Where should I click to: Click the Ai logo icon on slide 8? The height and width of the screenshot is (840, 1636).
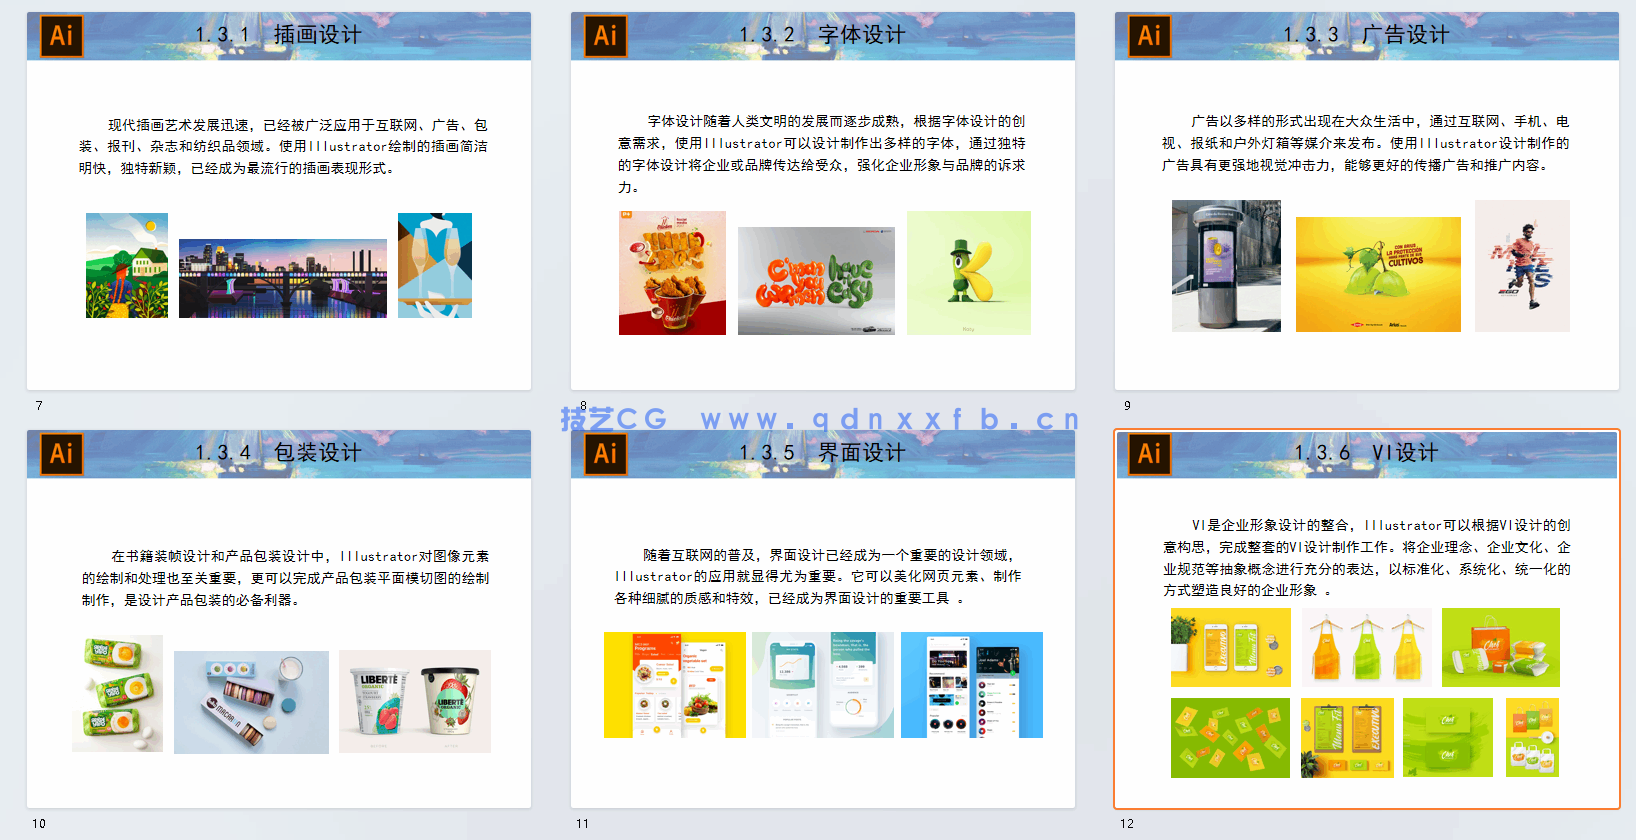[x=605, y=36]
